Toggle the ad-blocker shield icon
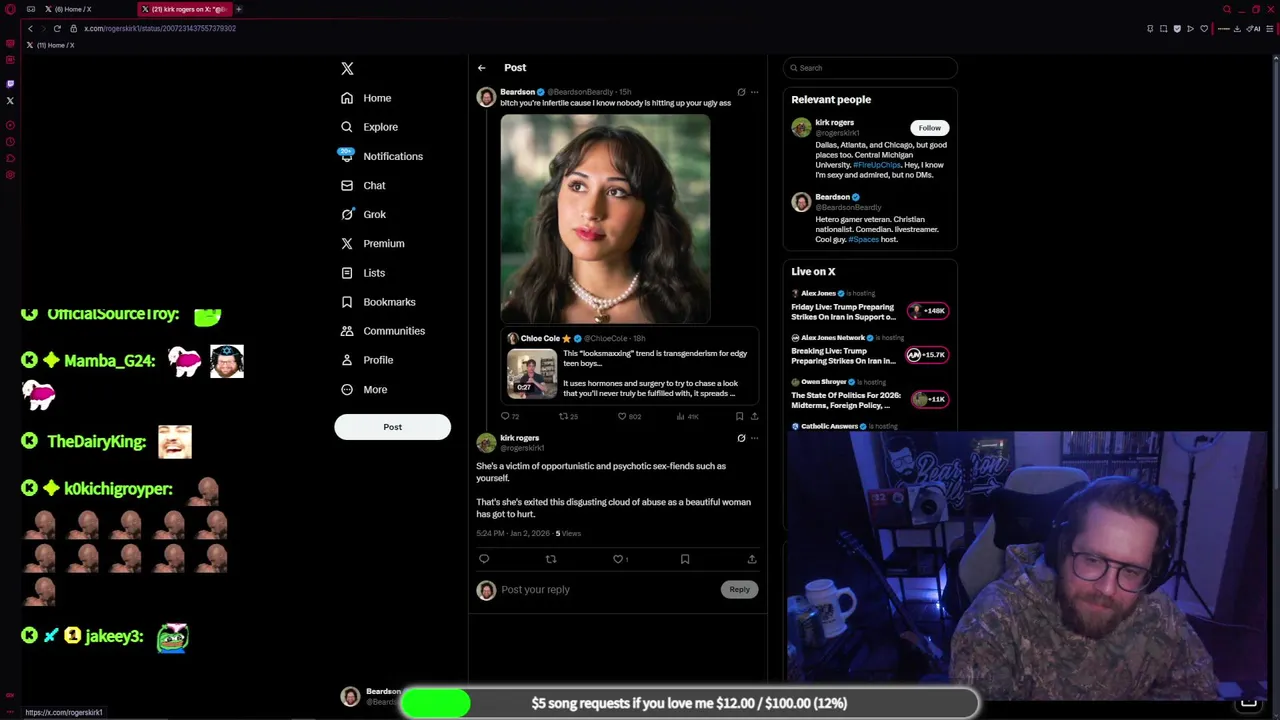The height and width of the screenshot is (720, 1280). [x=1177, y=29]
